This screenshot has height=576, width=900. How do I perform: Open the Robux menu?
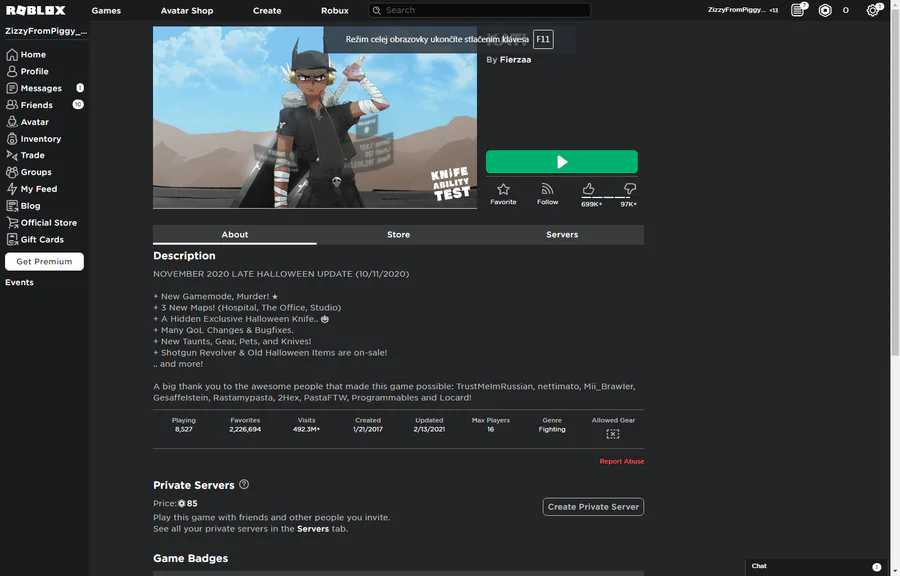(x=335, y=10)
